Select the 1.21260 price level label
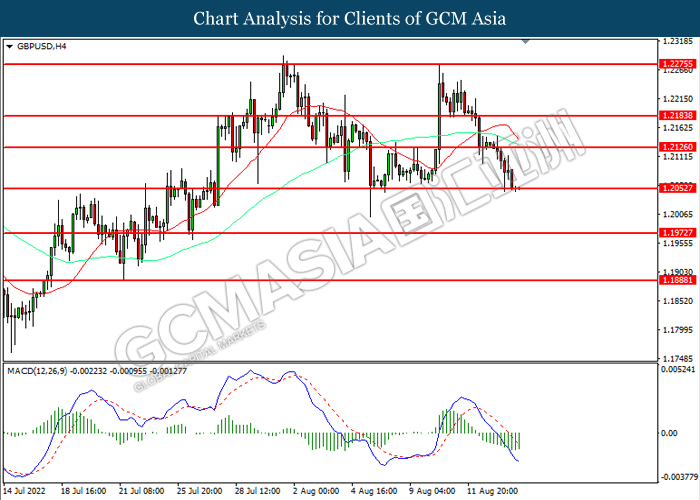 pos(678,147)
